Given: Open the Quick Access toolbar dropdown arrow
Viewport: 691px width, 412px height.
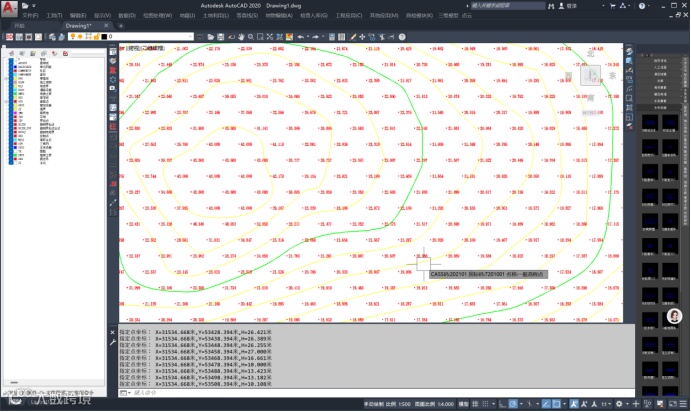Looking at the screenshot, I should (x=33, y=6).
